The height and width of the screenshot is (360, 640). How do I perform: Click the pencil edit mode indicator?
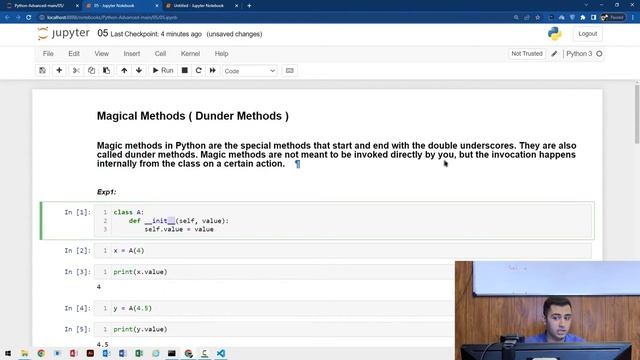pyautogui.click(x=554, y=54)
